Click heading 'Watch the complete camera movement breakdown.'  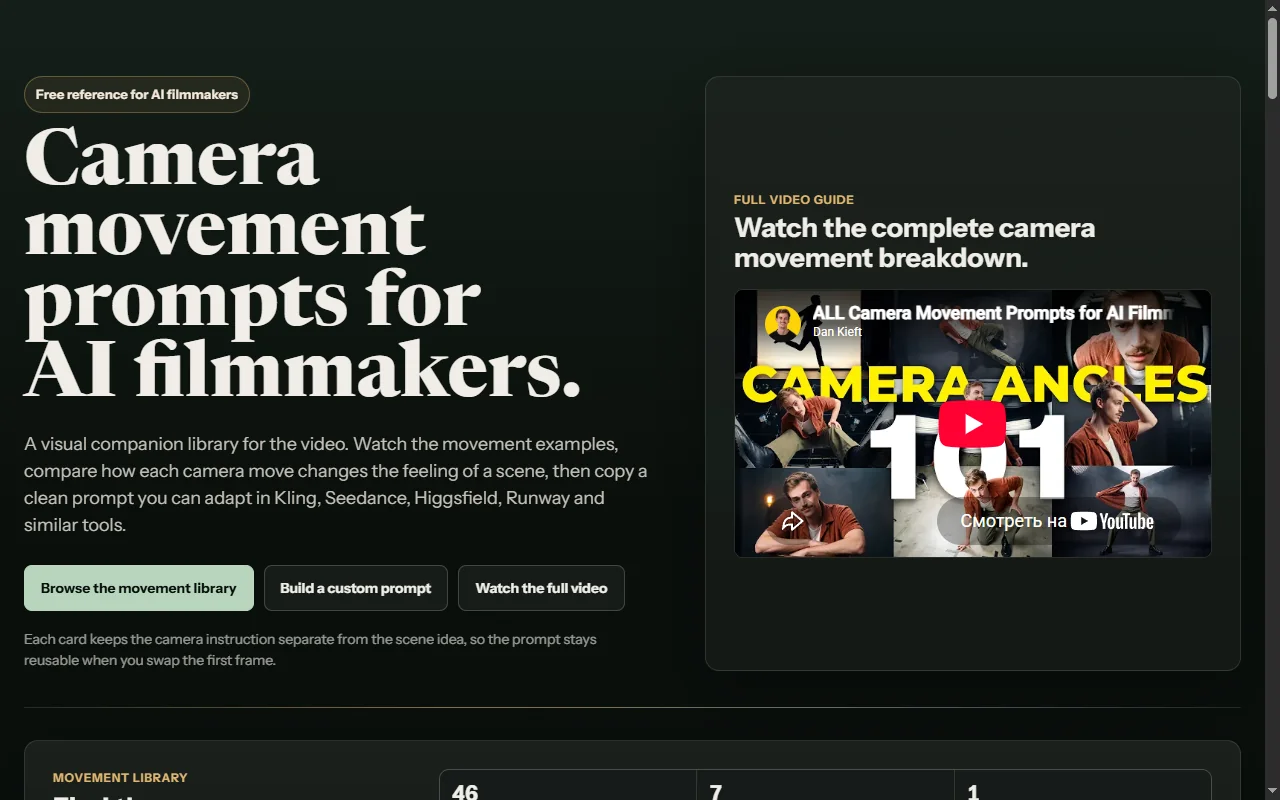pyautogui.click(x=915, y=243)
